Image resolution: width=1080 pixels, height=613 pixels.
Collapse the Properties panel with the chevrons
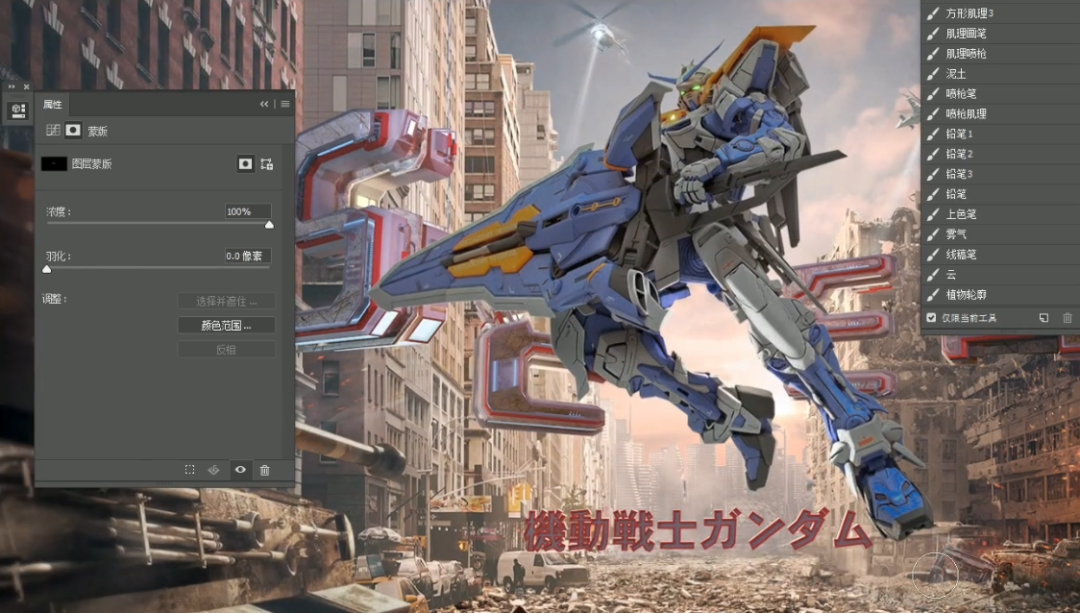click(x=264, y=104)
